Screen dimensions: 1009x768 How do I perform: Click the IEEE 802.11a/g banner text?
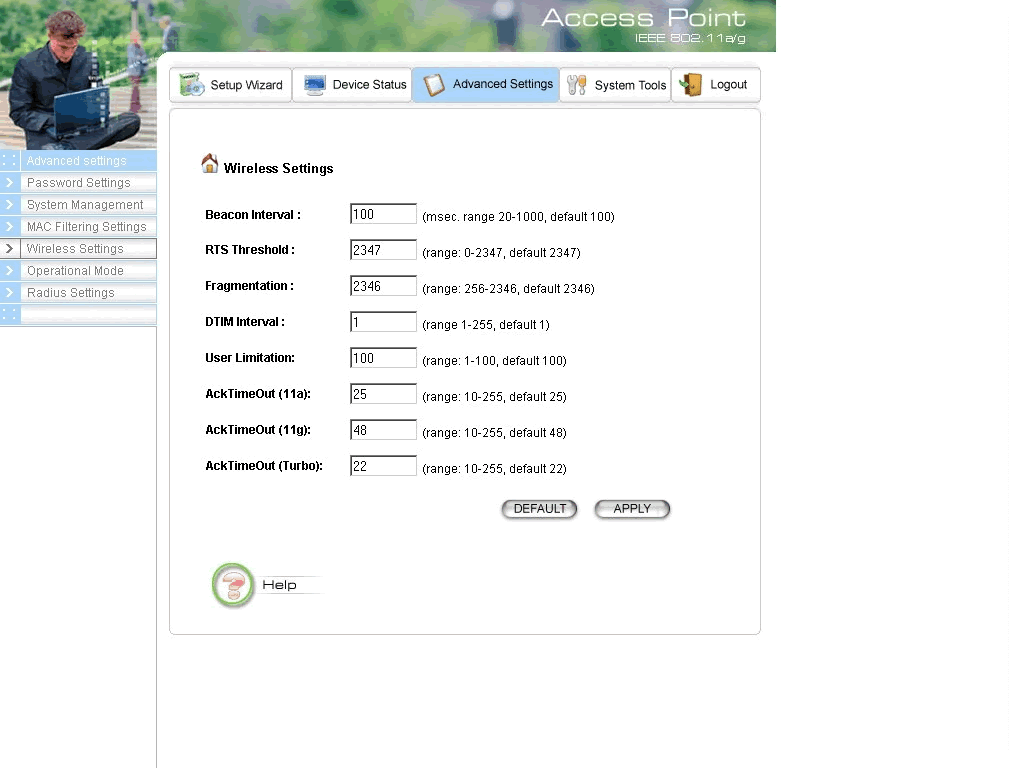[x=690, y=39]
